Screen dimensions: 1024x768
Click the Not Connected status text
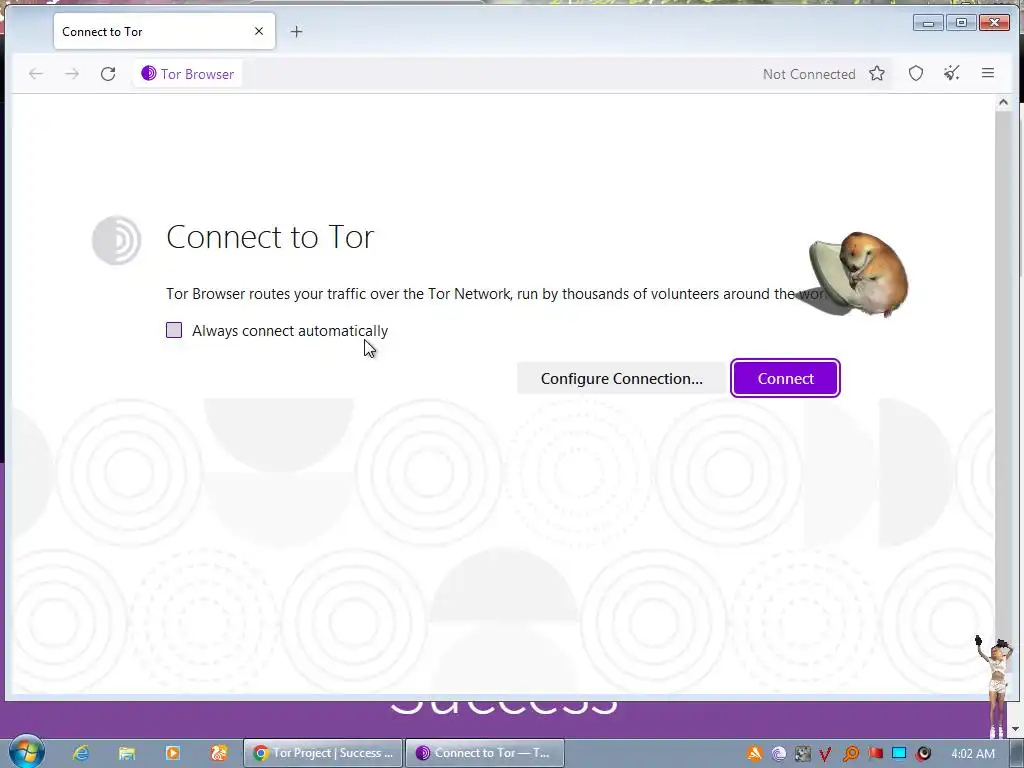pos(808,74)
